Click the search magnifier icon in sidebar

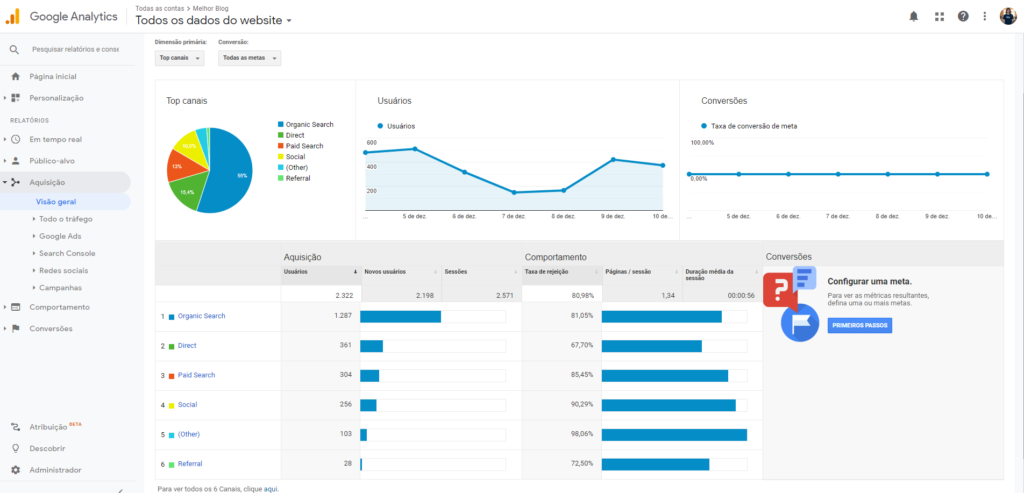coord(15,50)
